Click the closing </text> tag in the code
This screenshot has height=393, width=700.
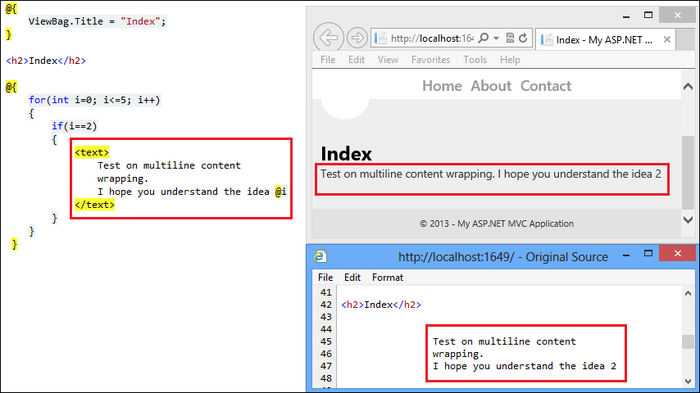(x=94, y=205)
